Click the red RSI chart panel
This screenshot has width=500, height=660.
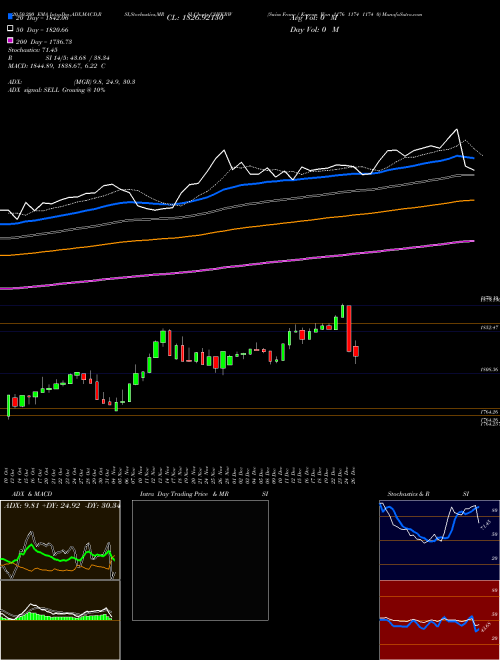coord(439,620)
